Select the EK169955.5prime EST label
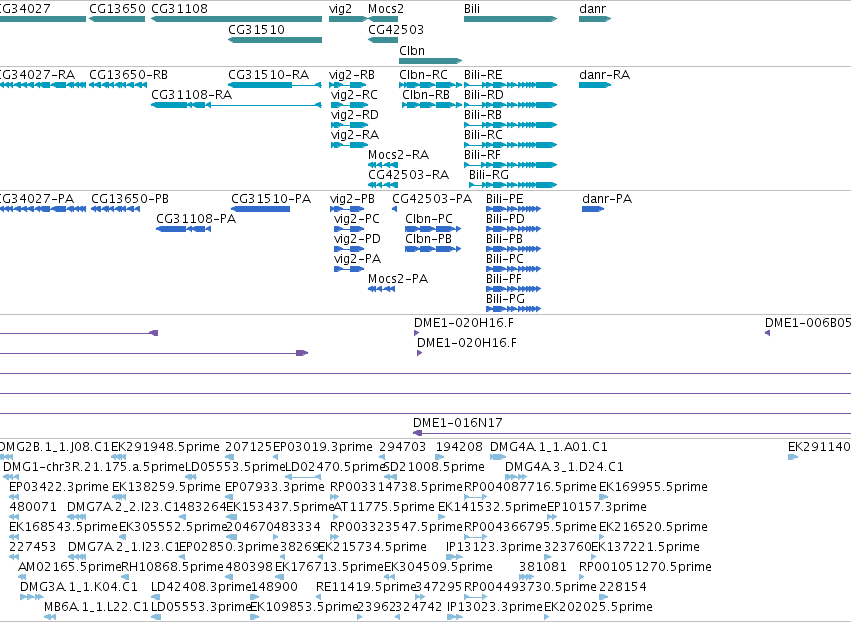The width and height of the screenshot is (851, 622). (653, 487)
